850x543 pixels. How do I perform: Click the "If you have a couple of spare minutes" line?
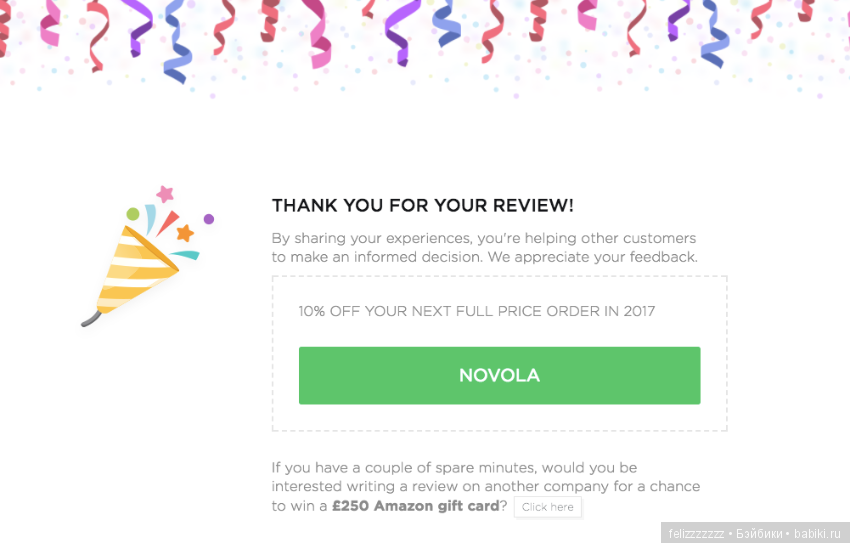454,467
